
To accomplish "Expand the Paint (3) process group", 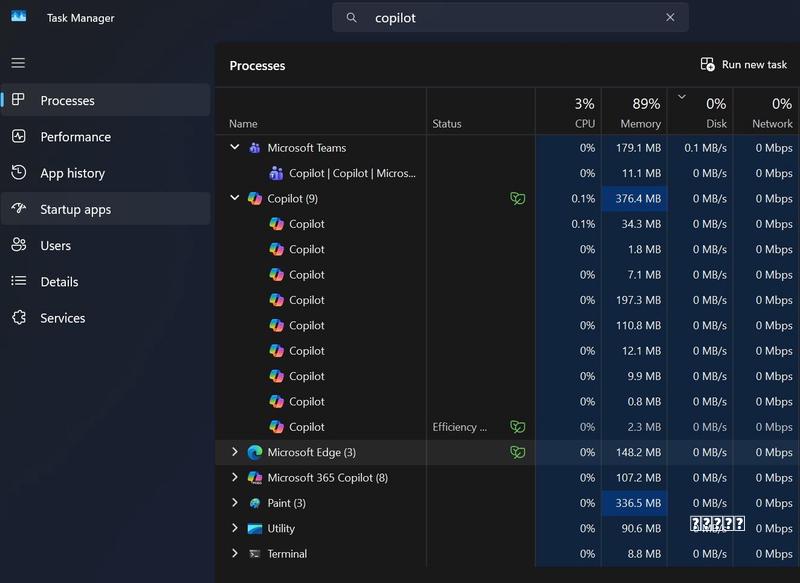I will (235, 502).
